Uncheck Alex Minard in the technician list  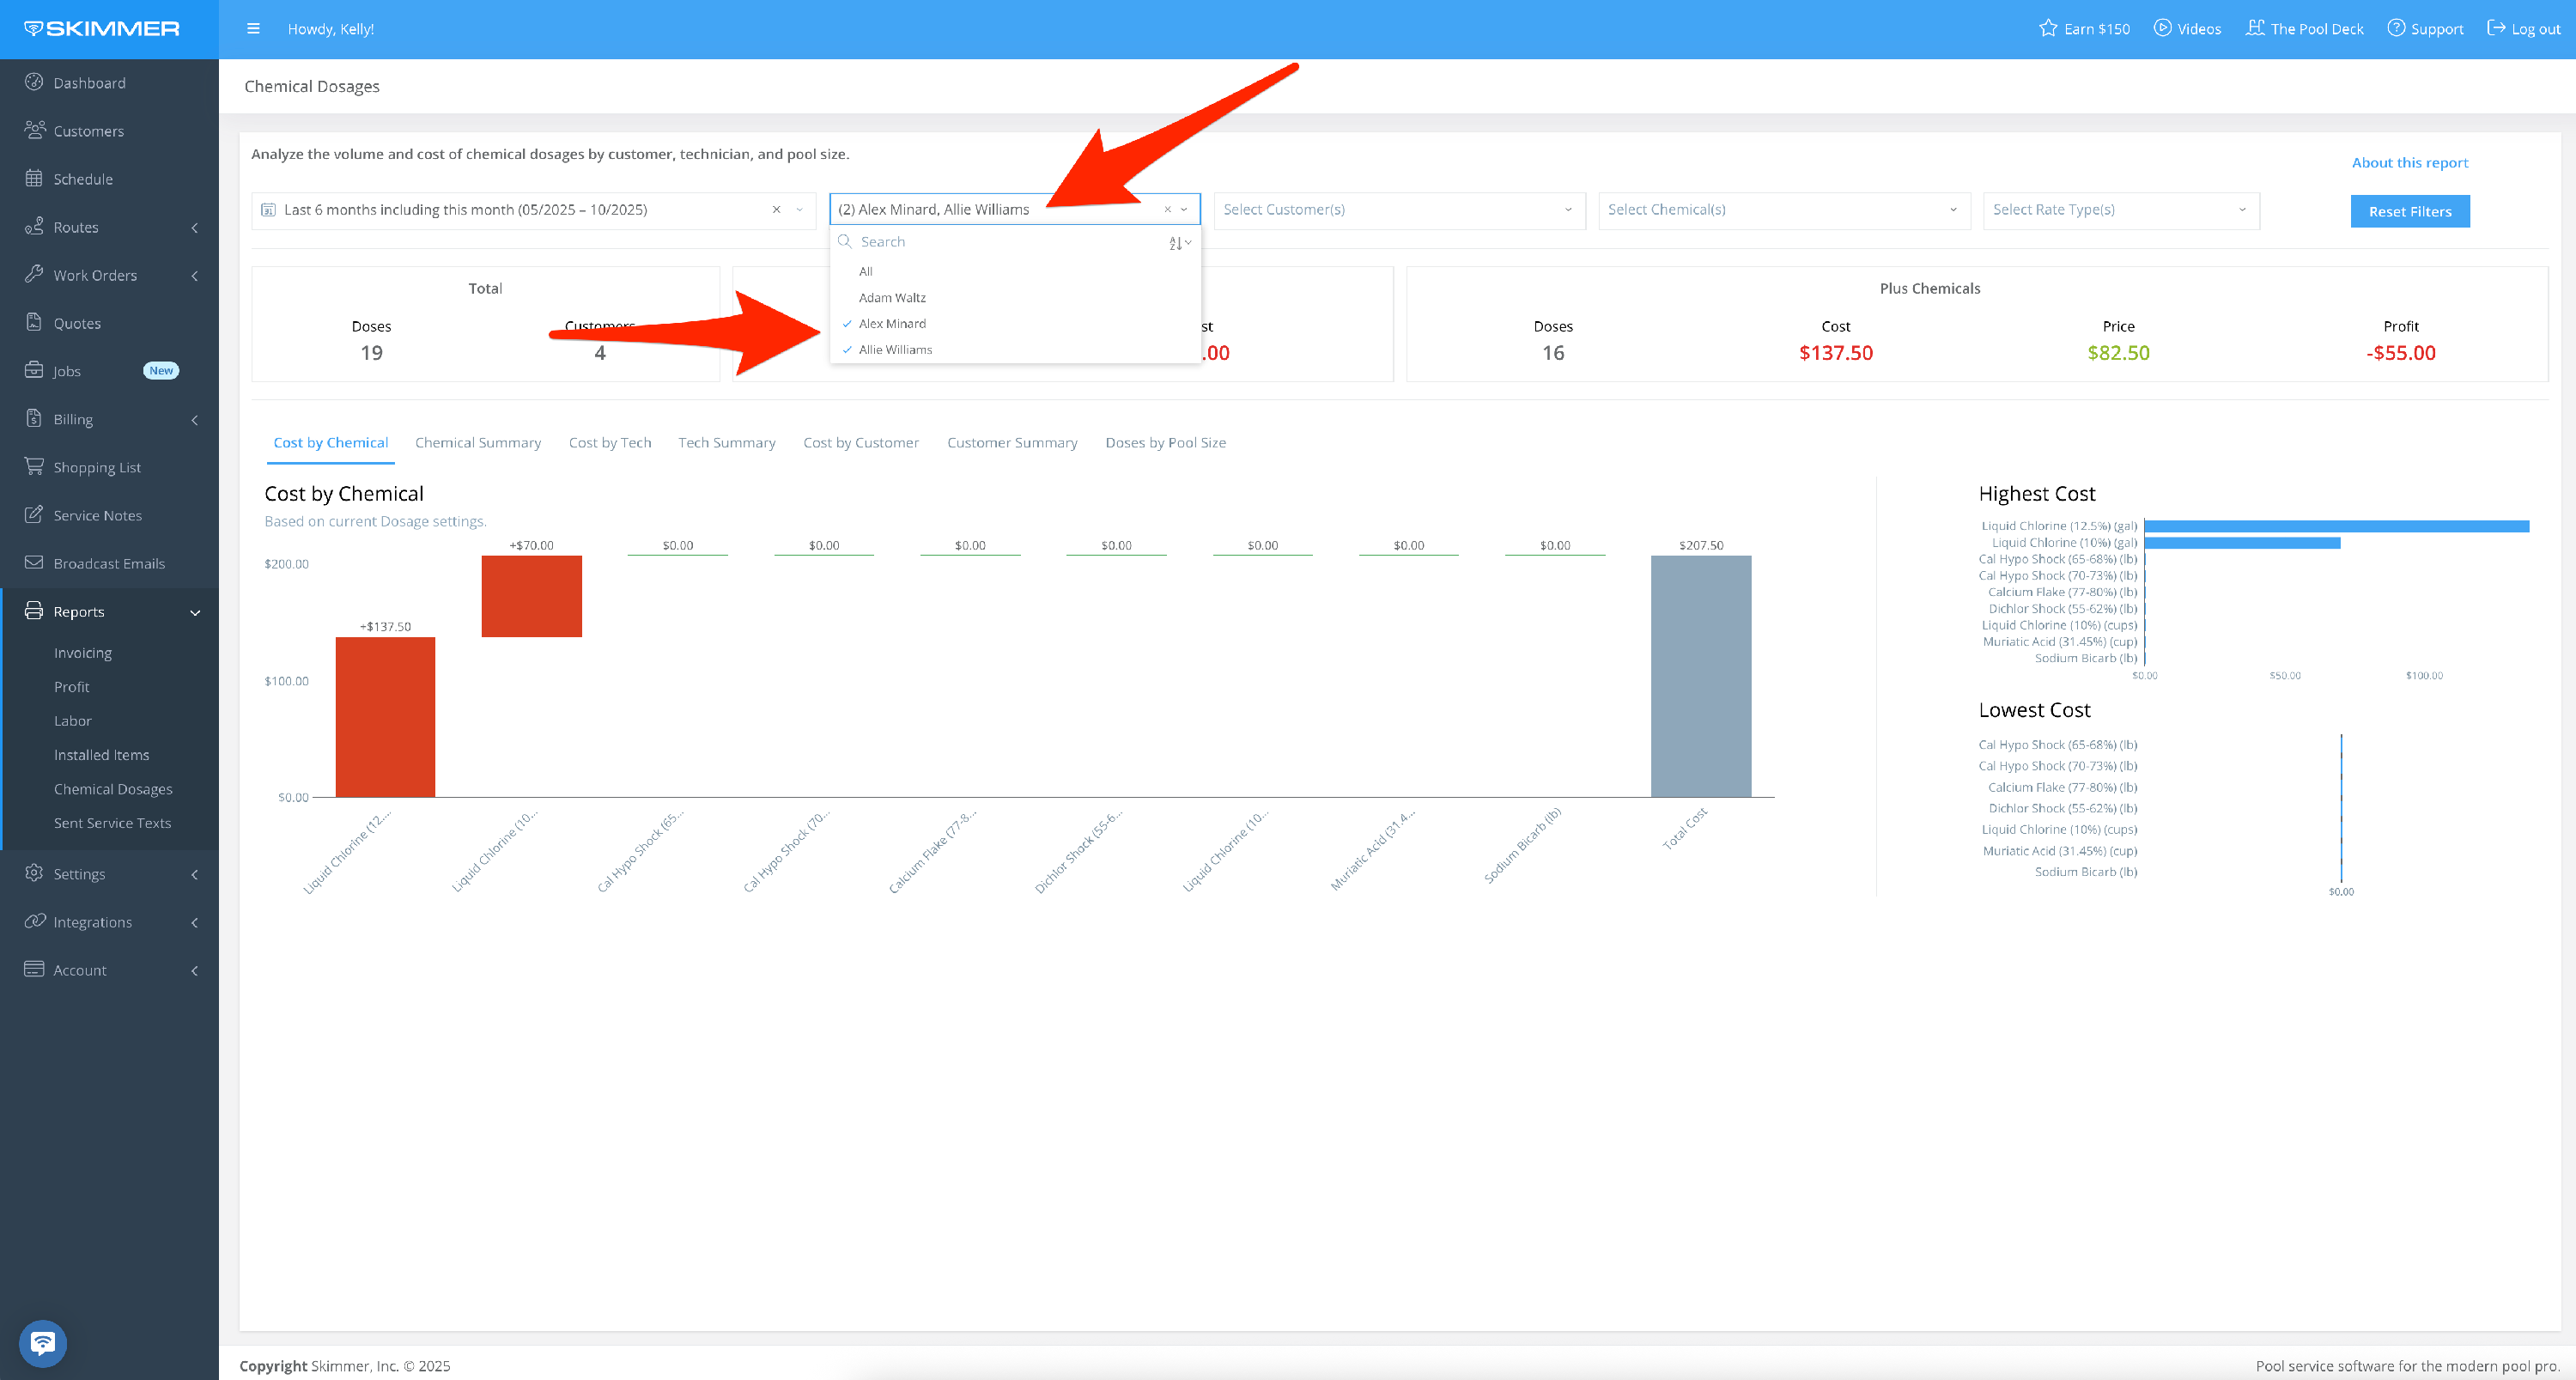[892, 324]
